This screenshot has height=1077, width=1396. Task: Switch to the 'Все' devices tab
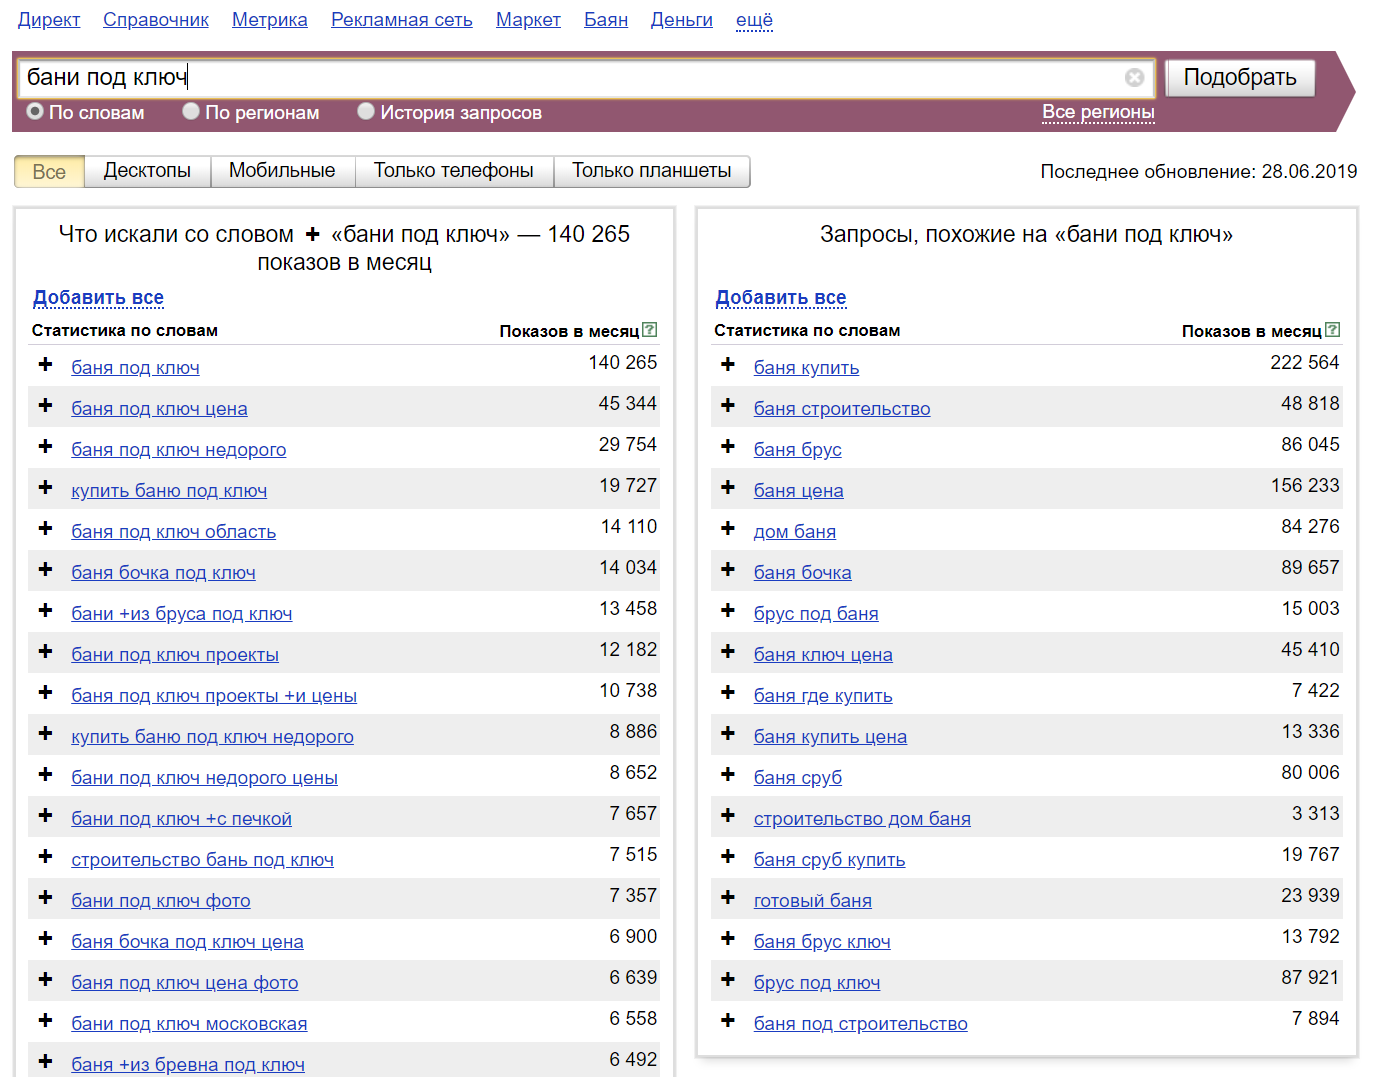click(49, 171)
